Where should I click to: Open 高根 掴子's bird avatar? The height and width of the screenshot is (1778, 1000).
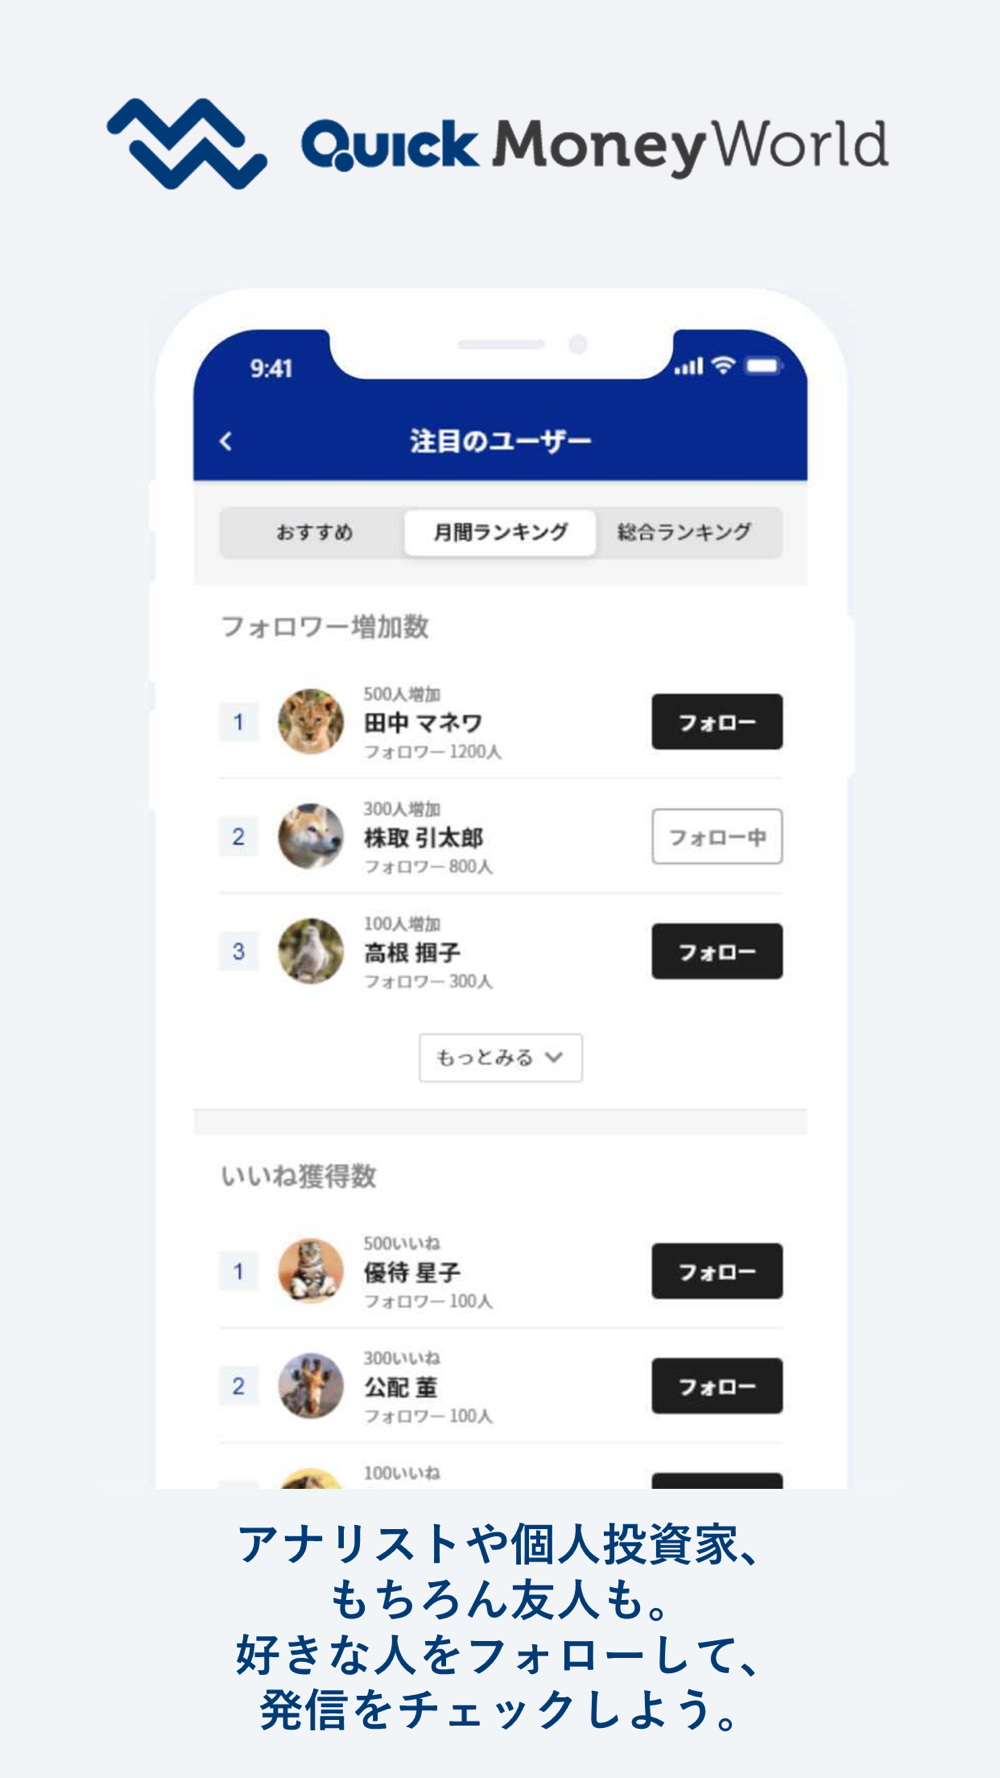310,951
